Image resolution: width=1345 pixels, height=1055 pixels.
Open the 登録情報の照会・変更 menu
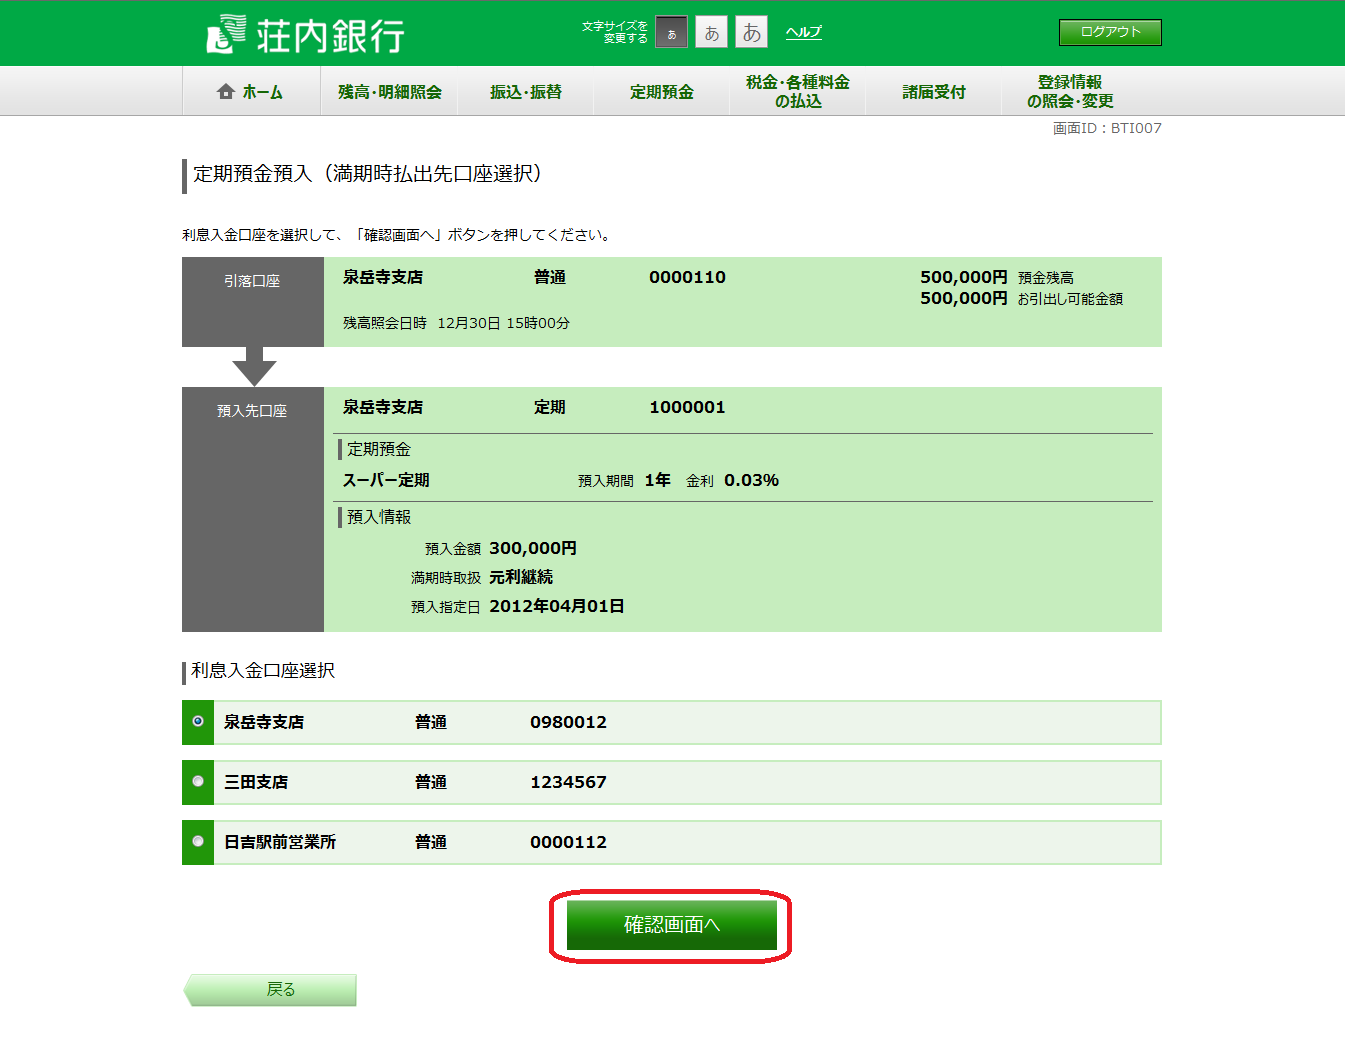pyautogui.click(x=1069, y=92)
